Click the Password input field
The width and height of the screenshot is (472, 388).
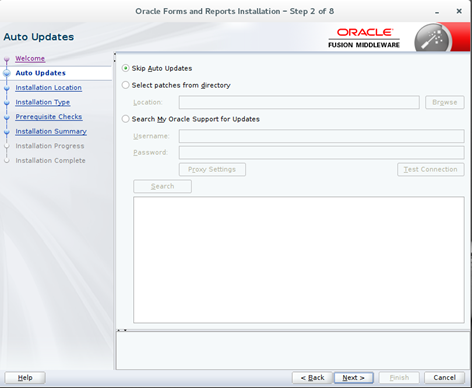pos(321,152)
